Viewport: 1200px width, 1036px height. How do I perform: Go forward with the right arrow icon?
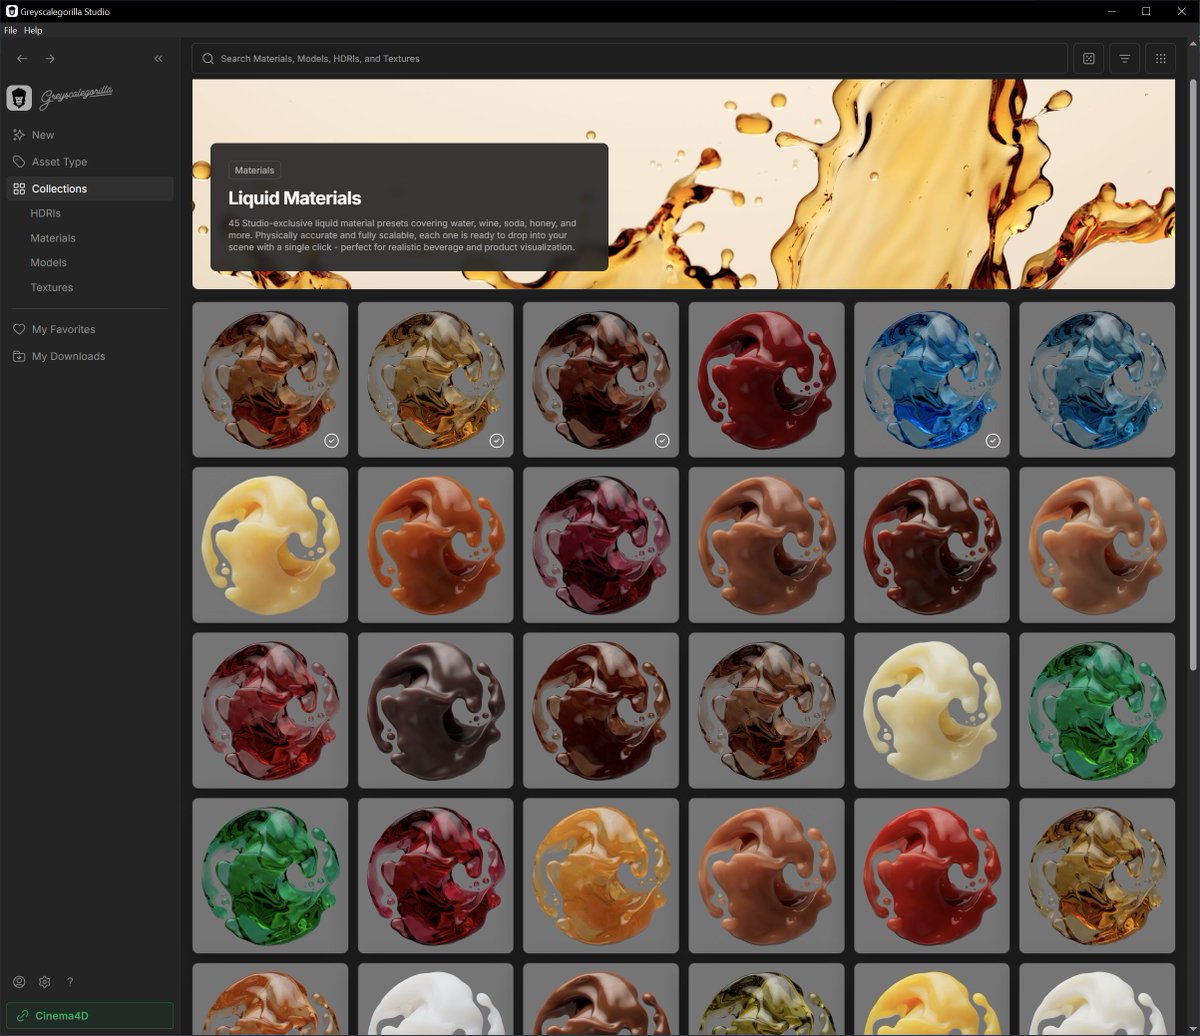(x=50, y=59)
